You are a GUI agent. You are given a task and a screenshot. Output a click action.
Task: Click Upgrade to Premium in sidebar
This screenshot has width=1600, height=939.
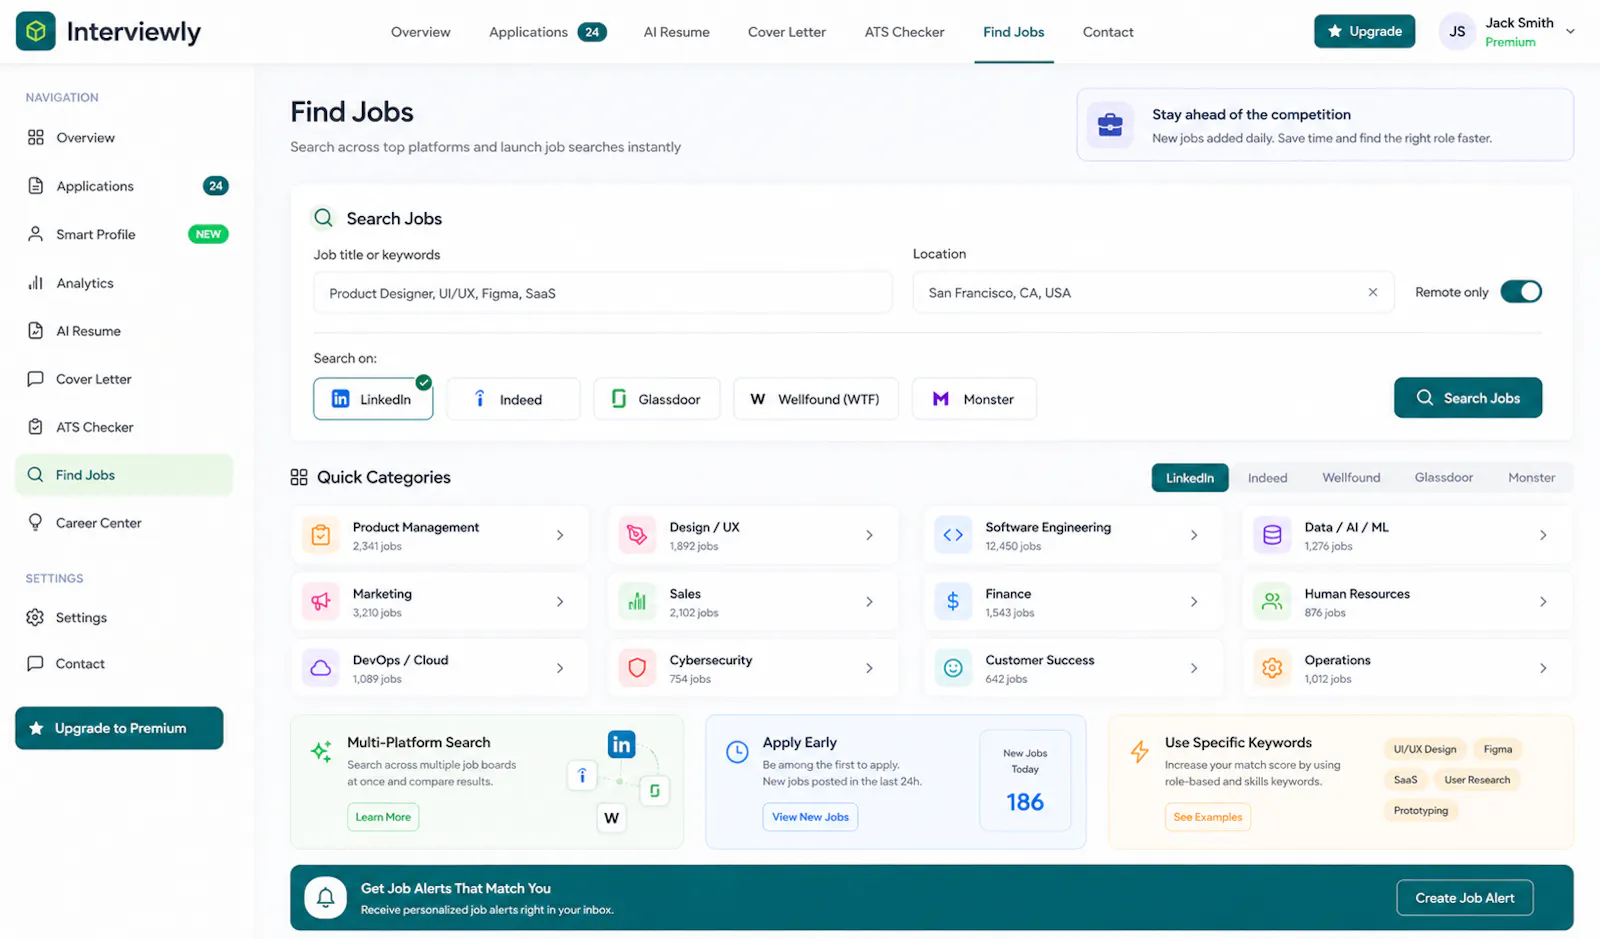coord(119,728)
